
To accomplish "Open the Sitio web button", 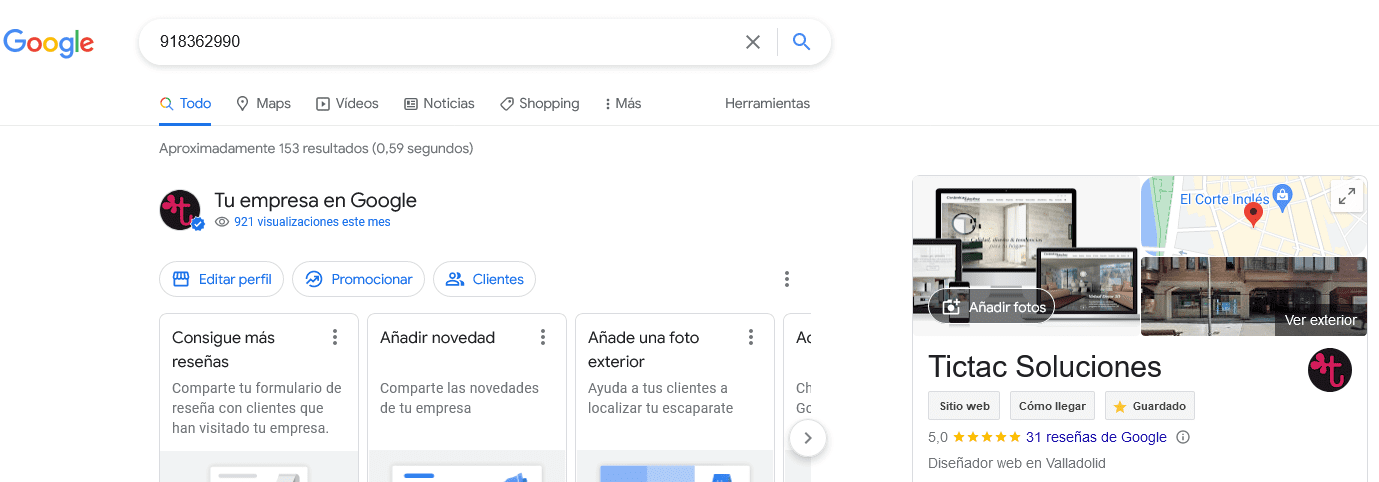I will tap(965, 406).
